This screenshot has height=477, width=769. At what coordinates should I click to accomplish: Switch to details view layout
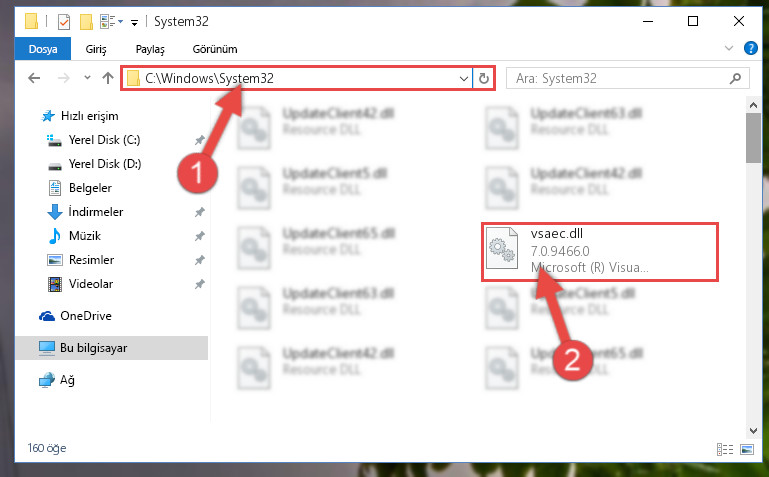(725, 449)
